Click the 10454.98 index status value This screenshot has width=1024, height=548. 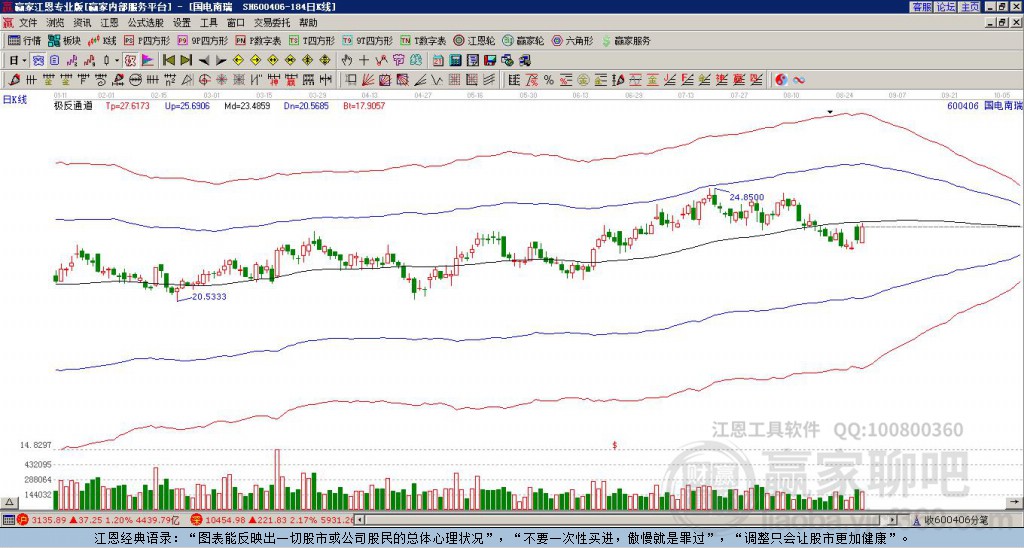(224, 520)
